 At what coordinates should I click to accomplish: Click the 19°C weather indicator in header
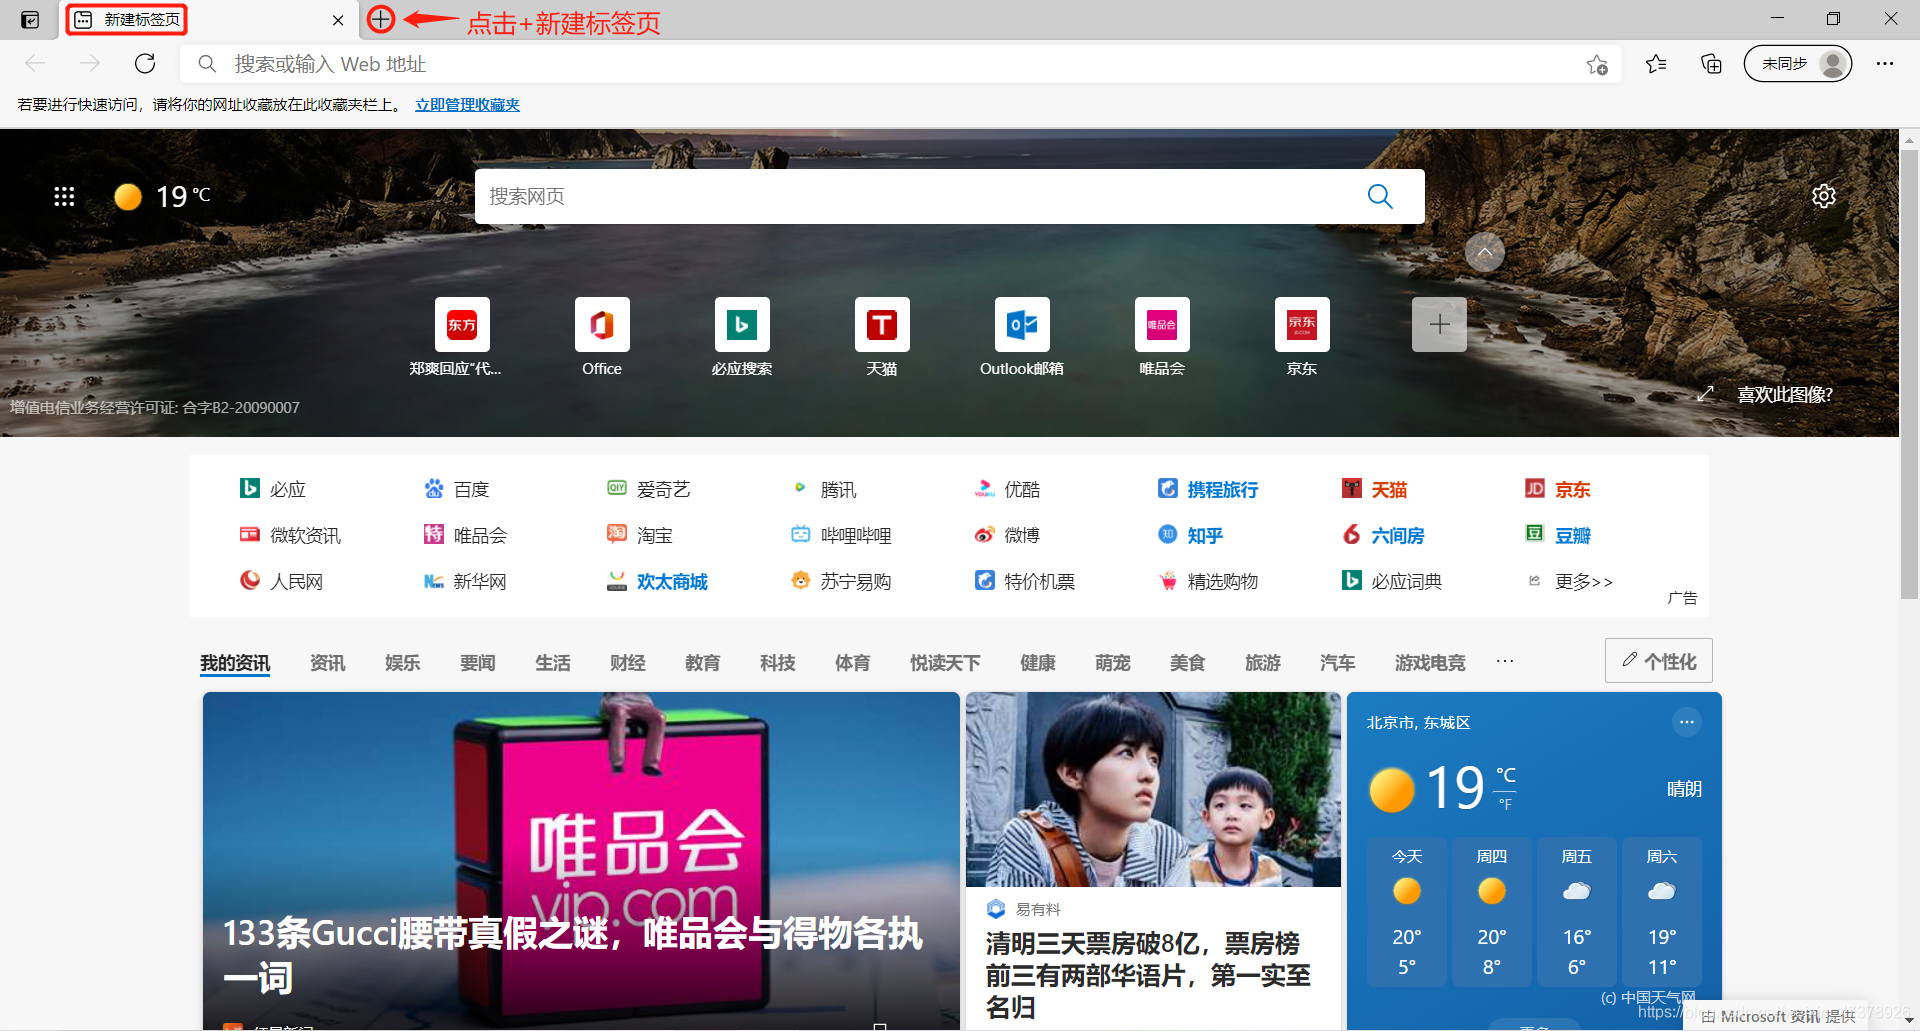point(162,196)
